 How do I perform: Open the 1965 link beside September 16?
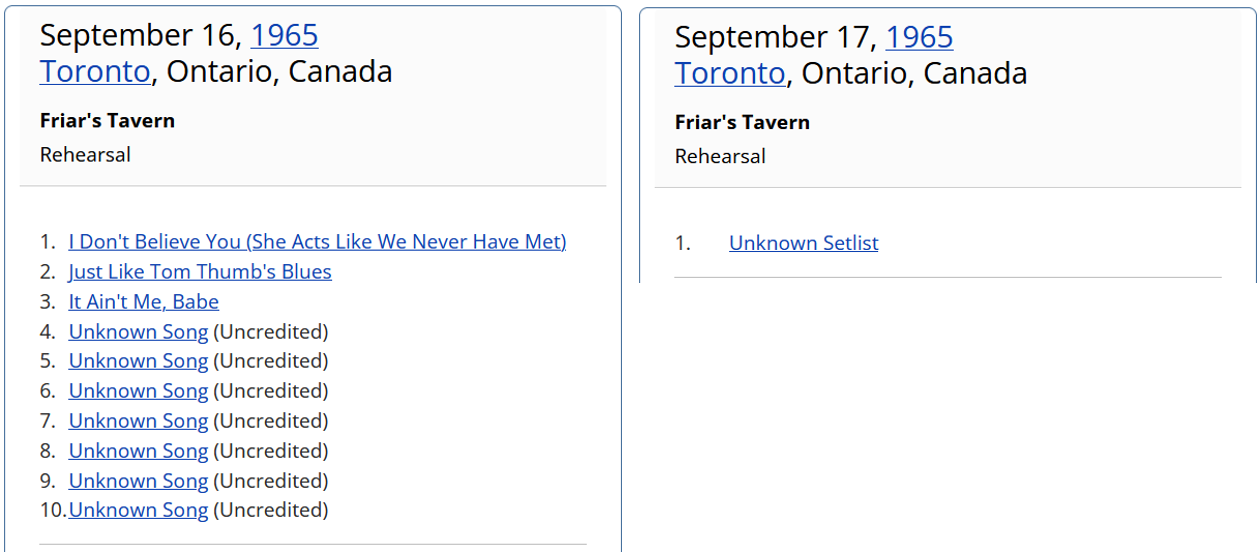click(284, 35)
